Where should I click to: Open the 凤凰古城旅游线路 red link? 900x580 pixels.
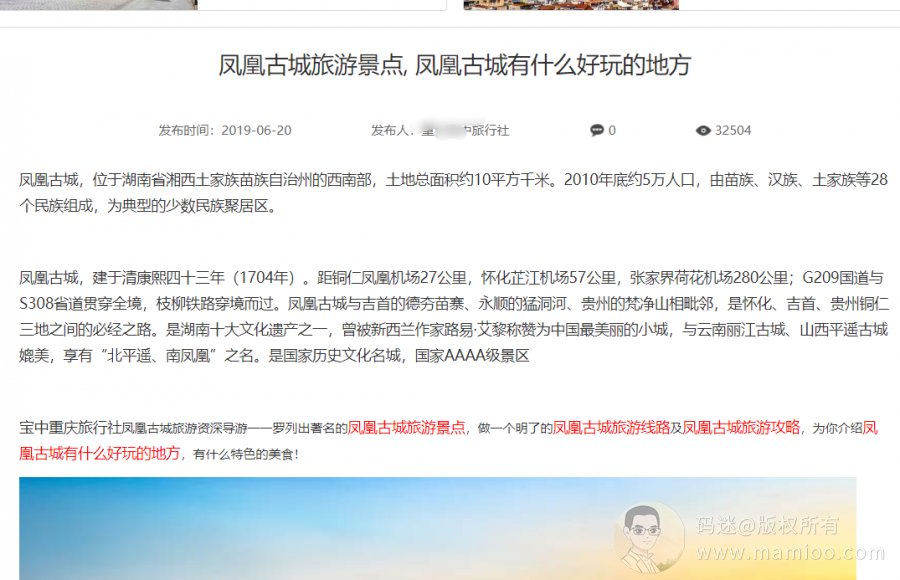(611, 428)
